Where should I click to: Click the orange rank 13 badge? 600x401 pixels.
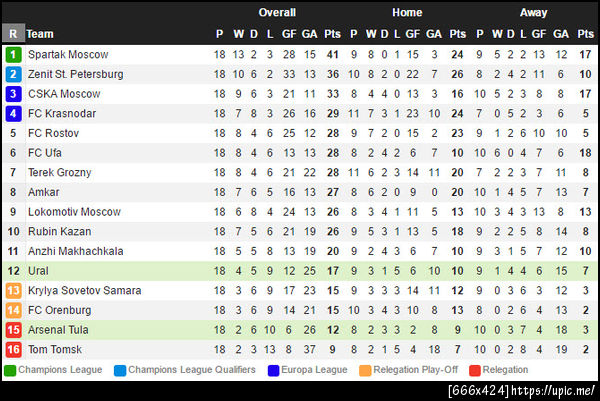point(13,290)
